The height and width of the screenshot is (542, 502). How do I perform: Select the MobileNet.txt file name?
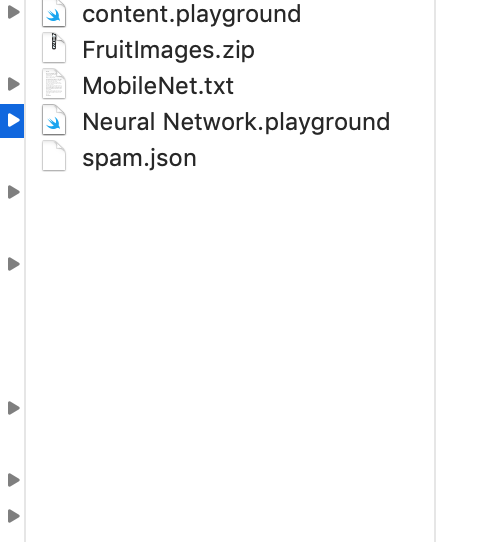pyautogui.click(x=158, y=86)
